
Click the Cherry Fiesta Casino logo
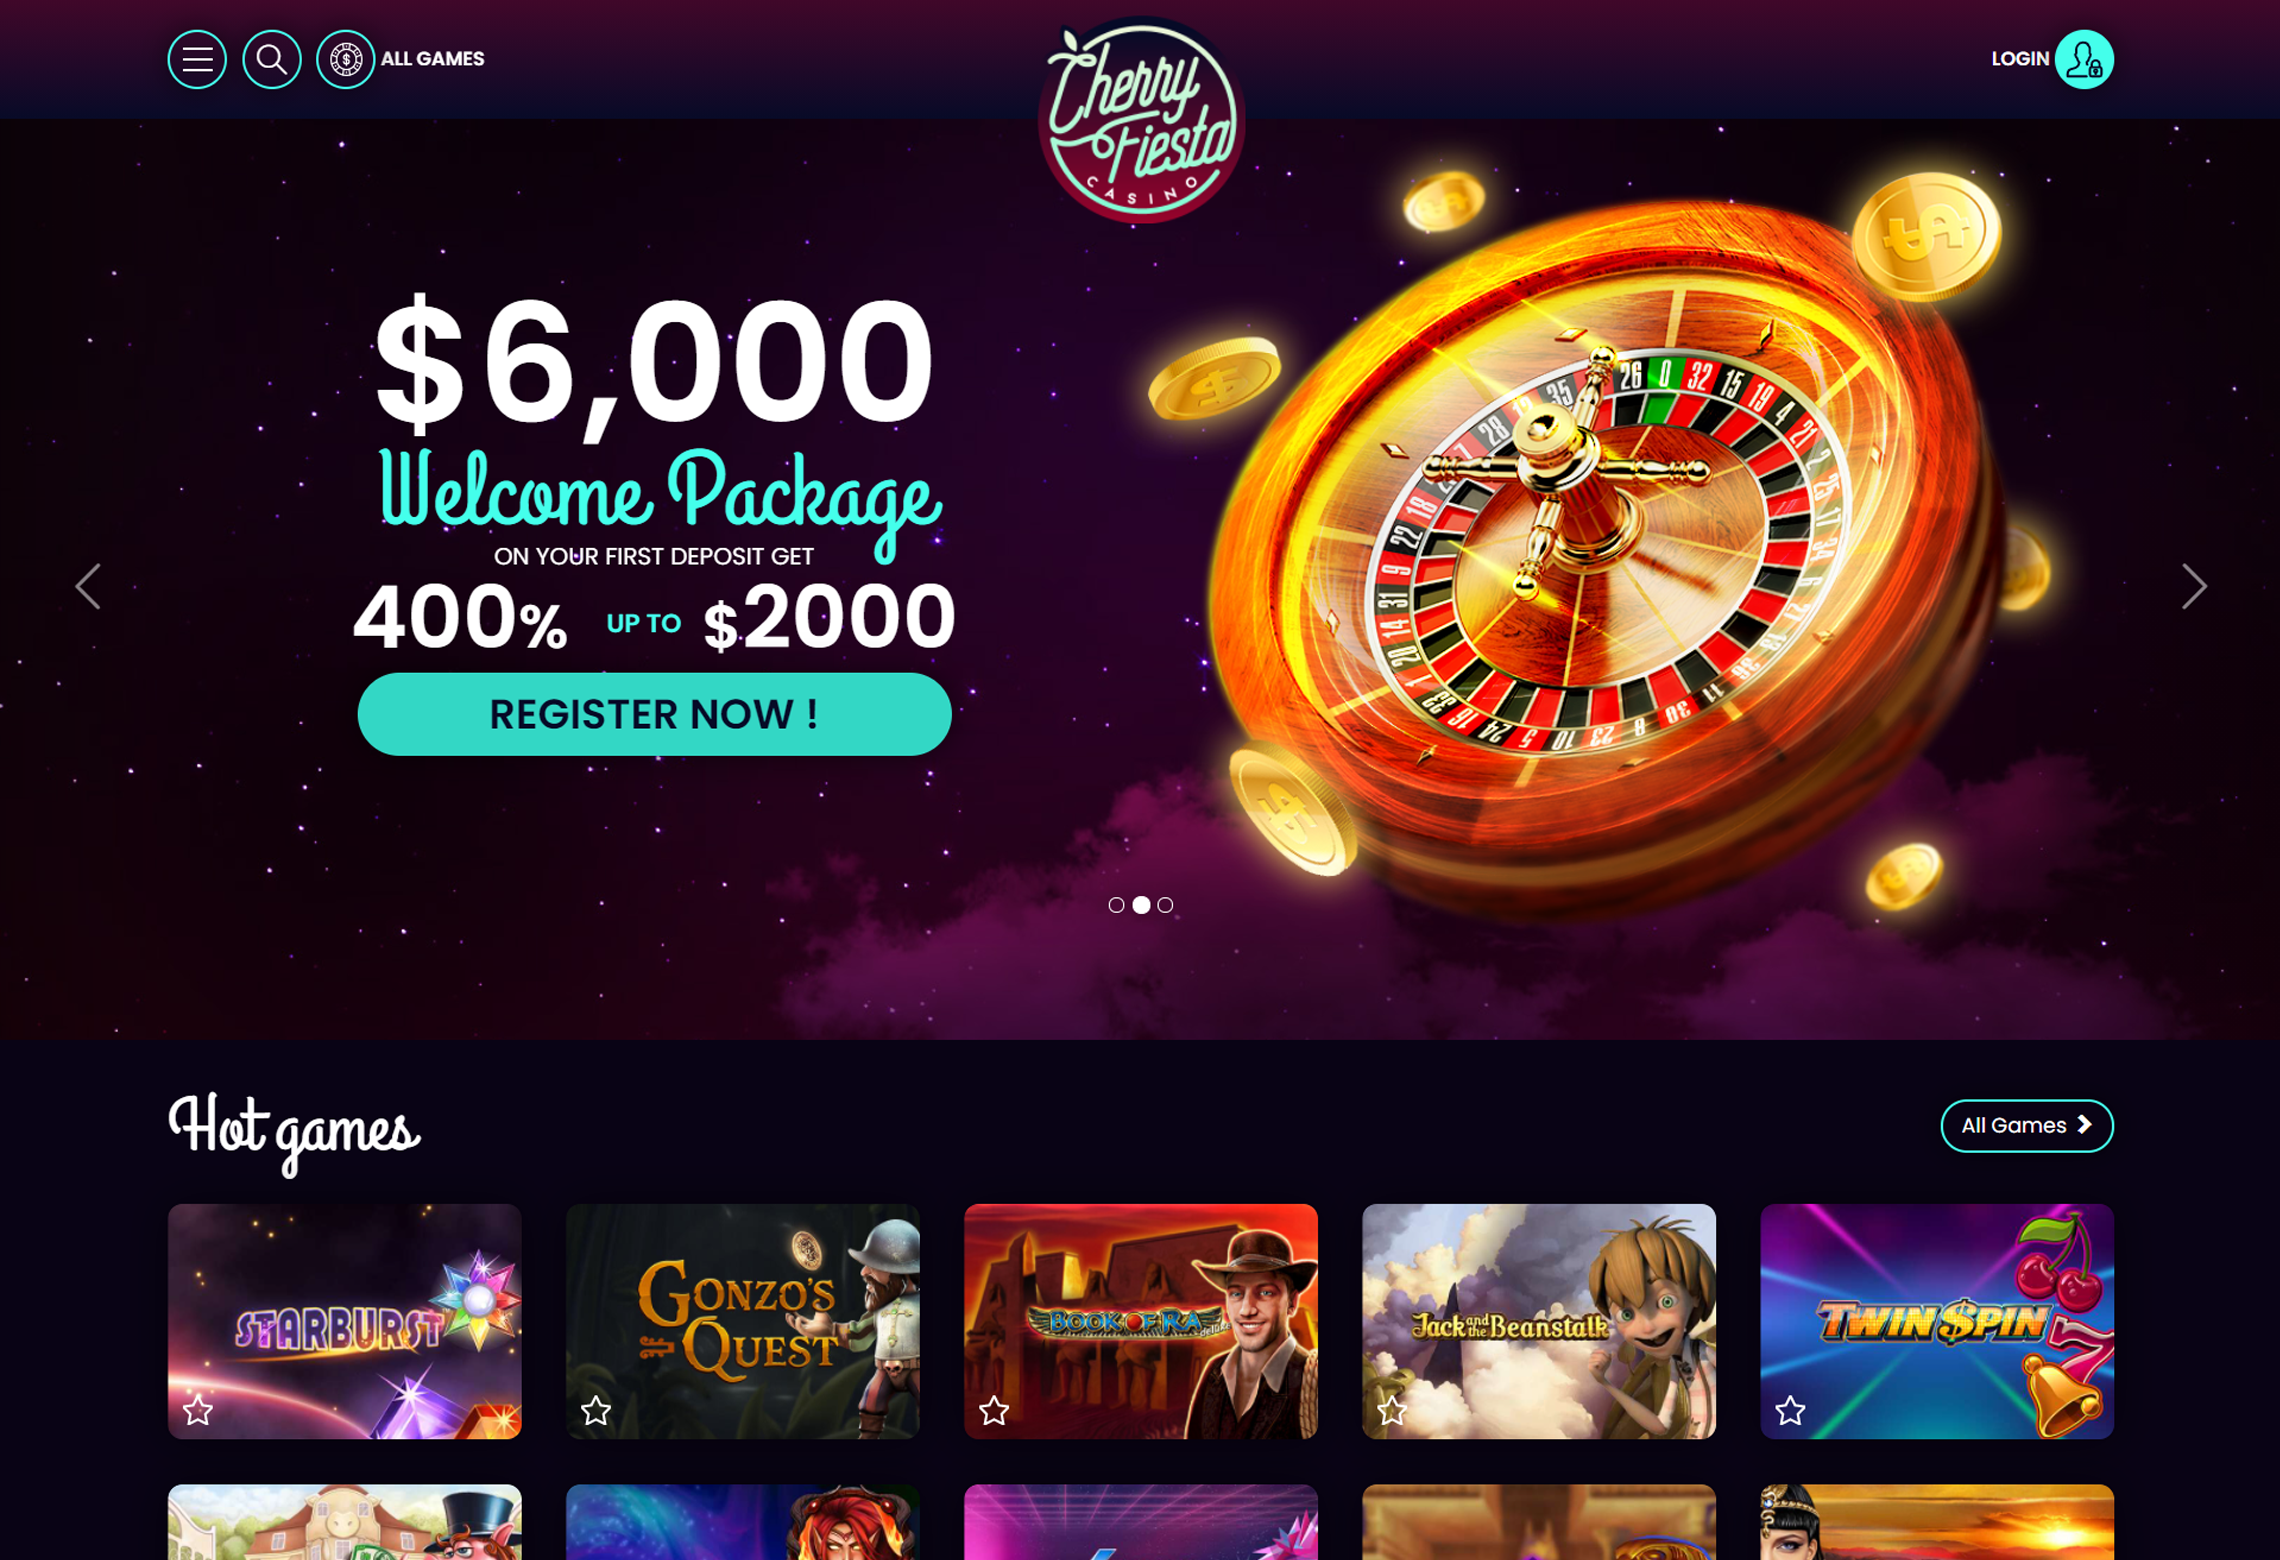click(x=1141, y=120)
